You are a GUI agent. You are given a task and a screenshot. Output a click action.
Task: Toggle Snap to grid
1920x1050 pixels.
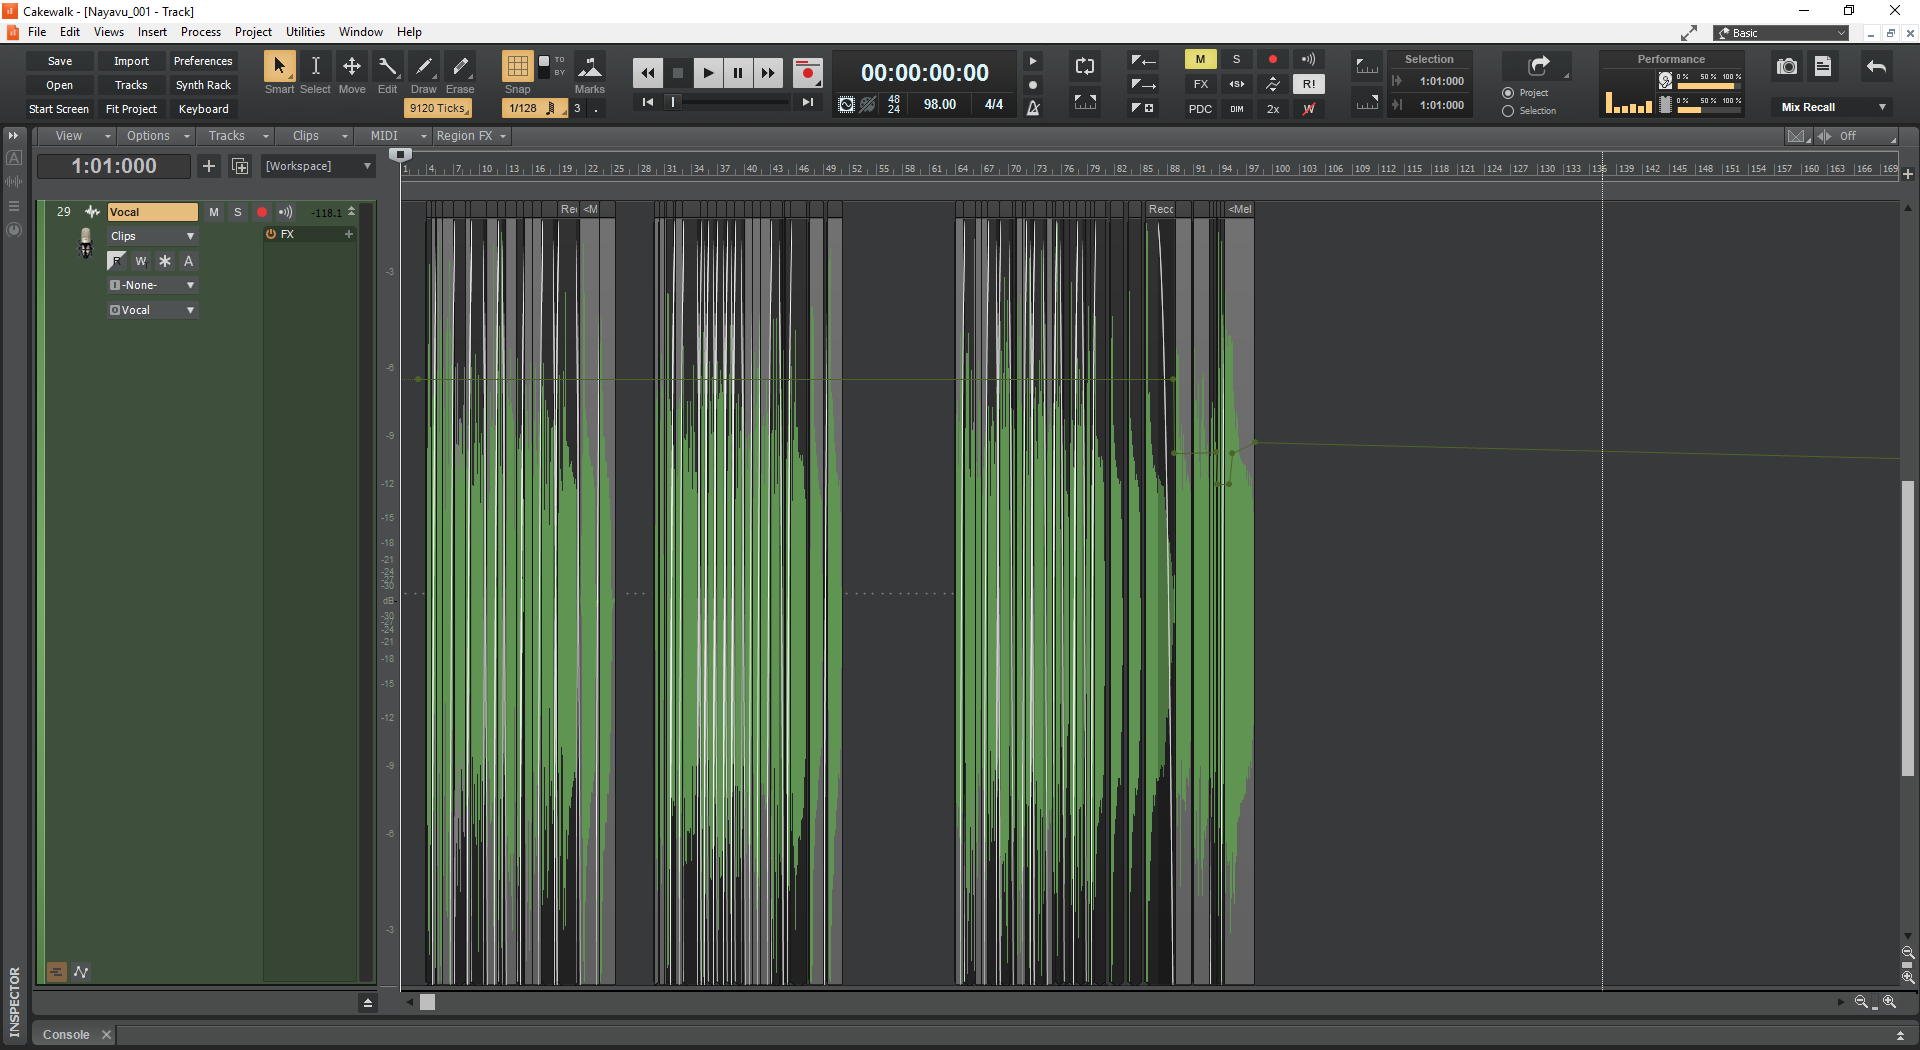pos(517,67)
